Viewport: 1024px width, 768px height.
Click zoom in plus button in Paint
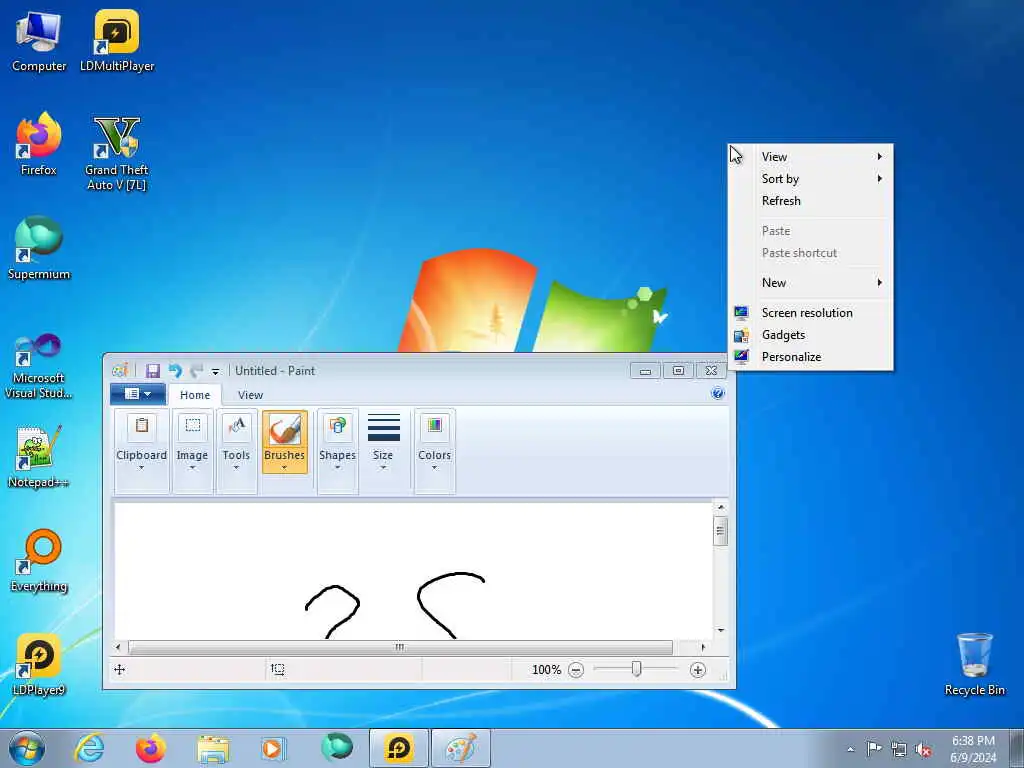pos(697,670)
